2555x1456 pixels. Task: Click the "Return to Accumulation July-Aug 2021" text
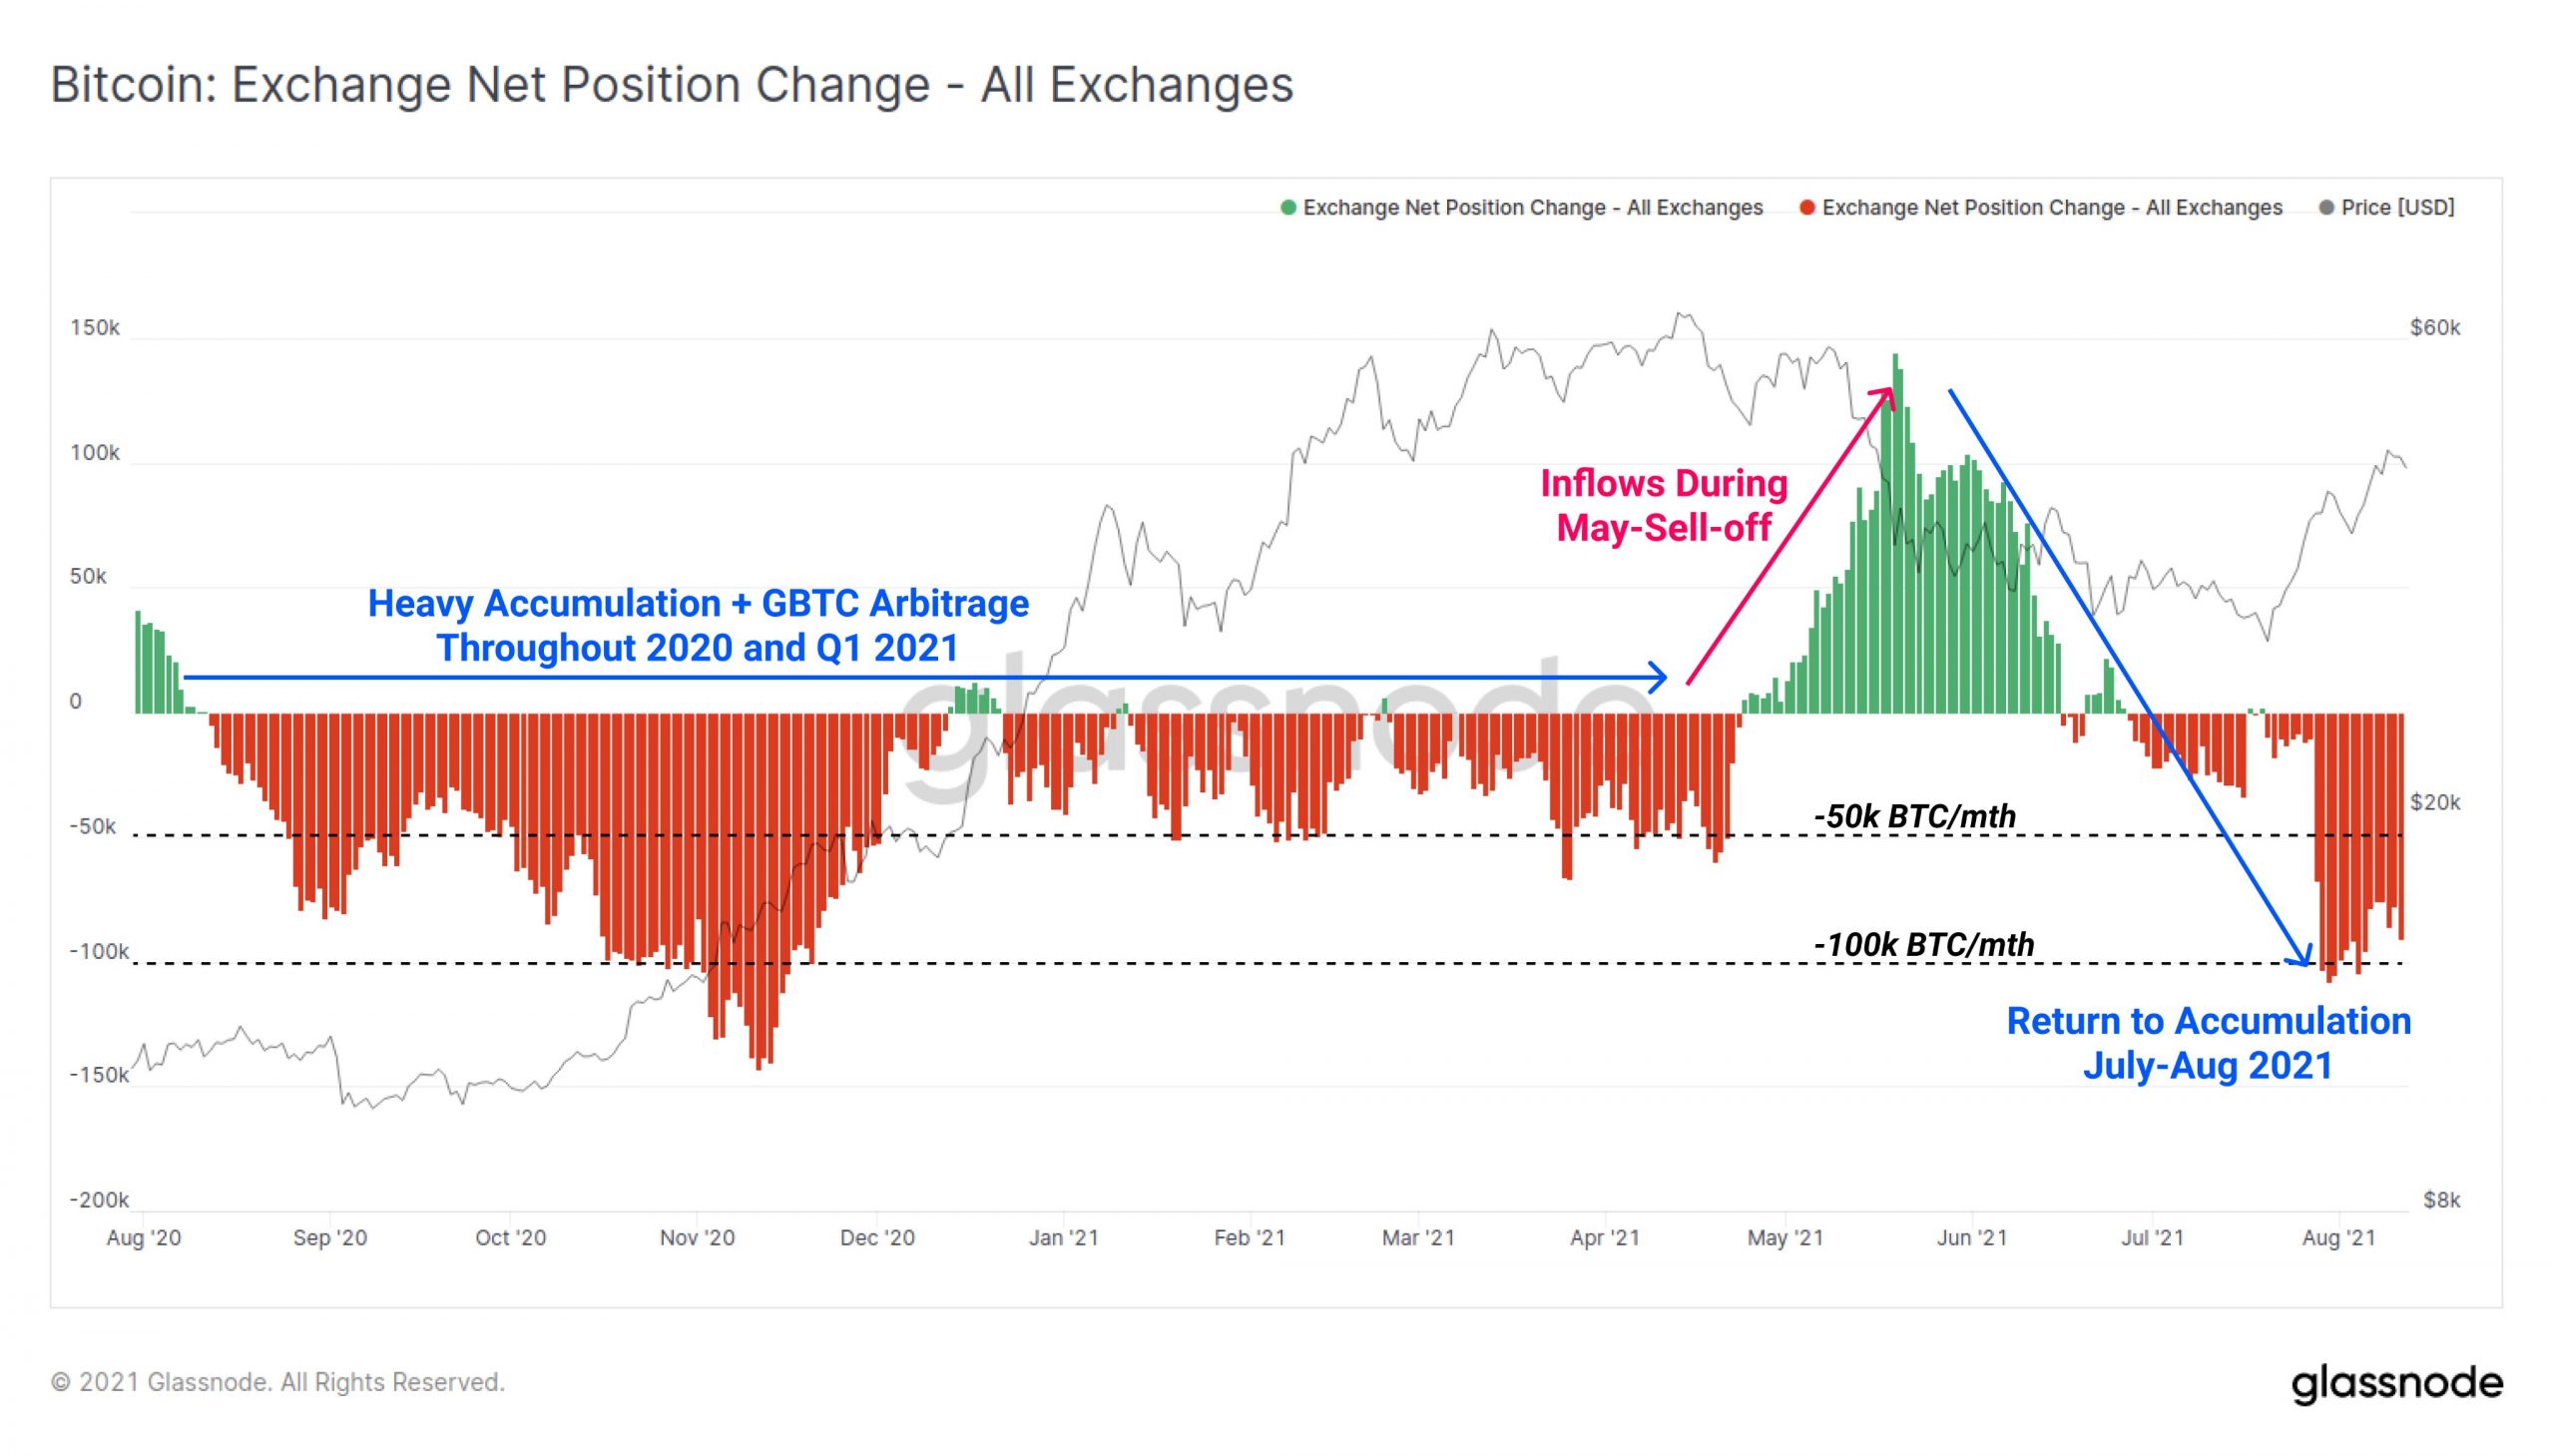[2208, 1043]
